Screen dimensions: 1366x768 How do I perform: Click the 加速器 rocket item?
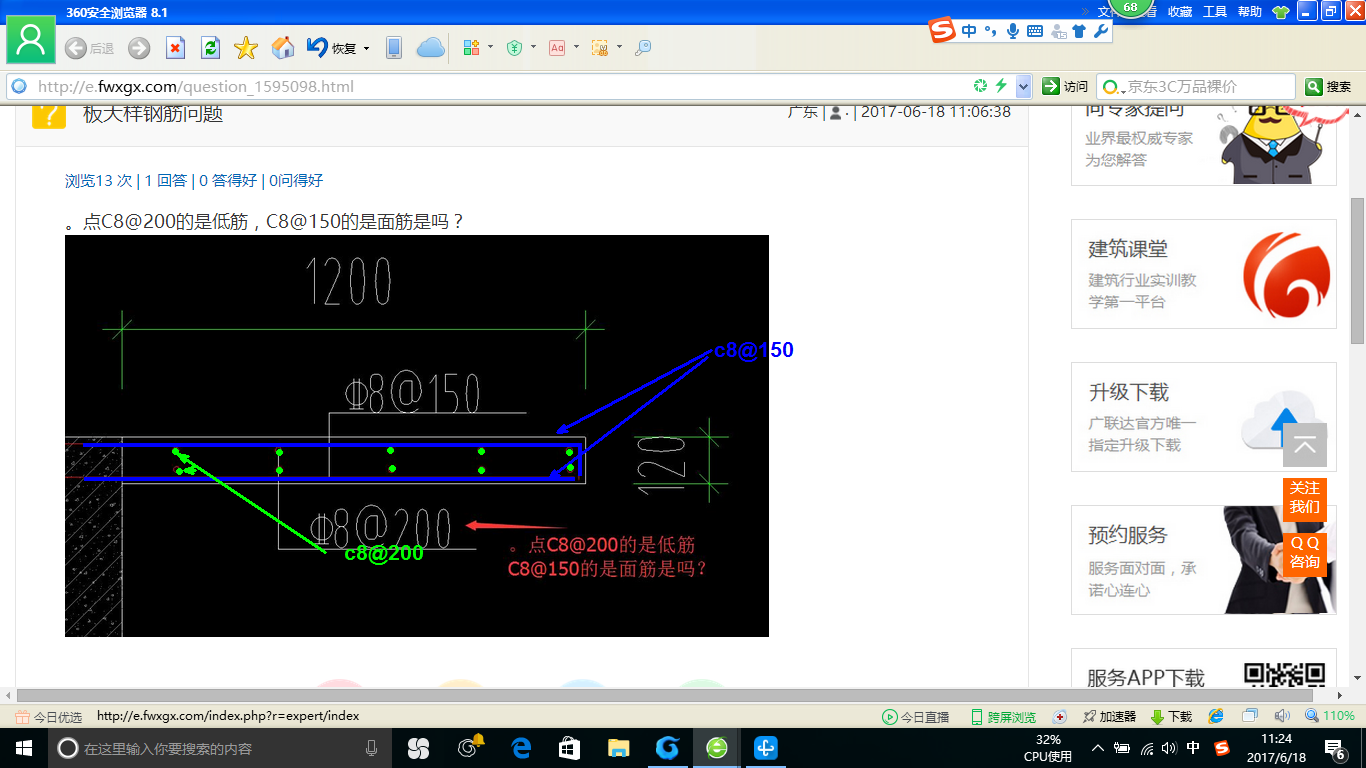[x=1109, y=717]
